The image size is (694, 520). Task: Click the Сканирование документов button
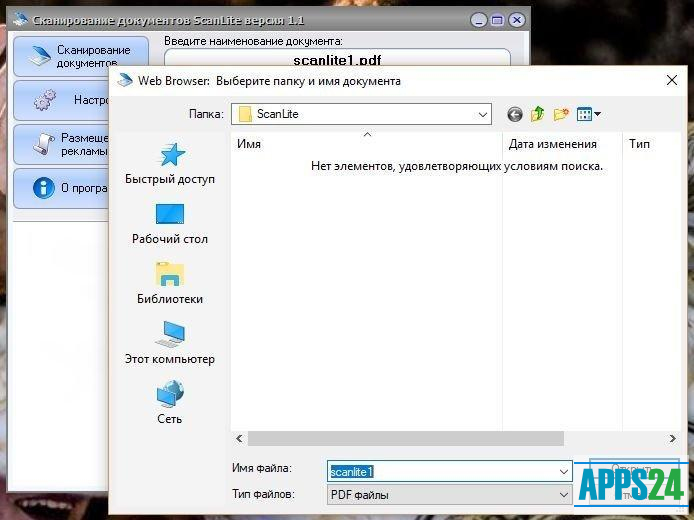[80, 56]
